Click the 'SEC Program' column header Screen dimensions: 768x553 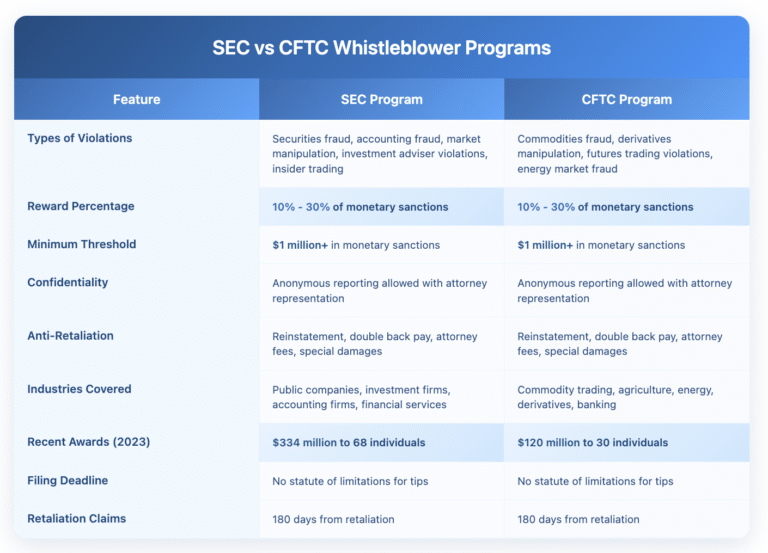[381, 100]
